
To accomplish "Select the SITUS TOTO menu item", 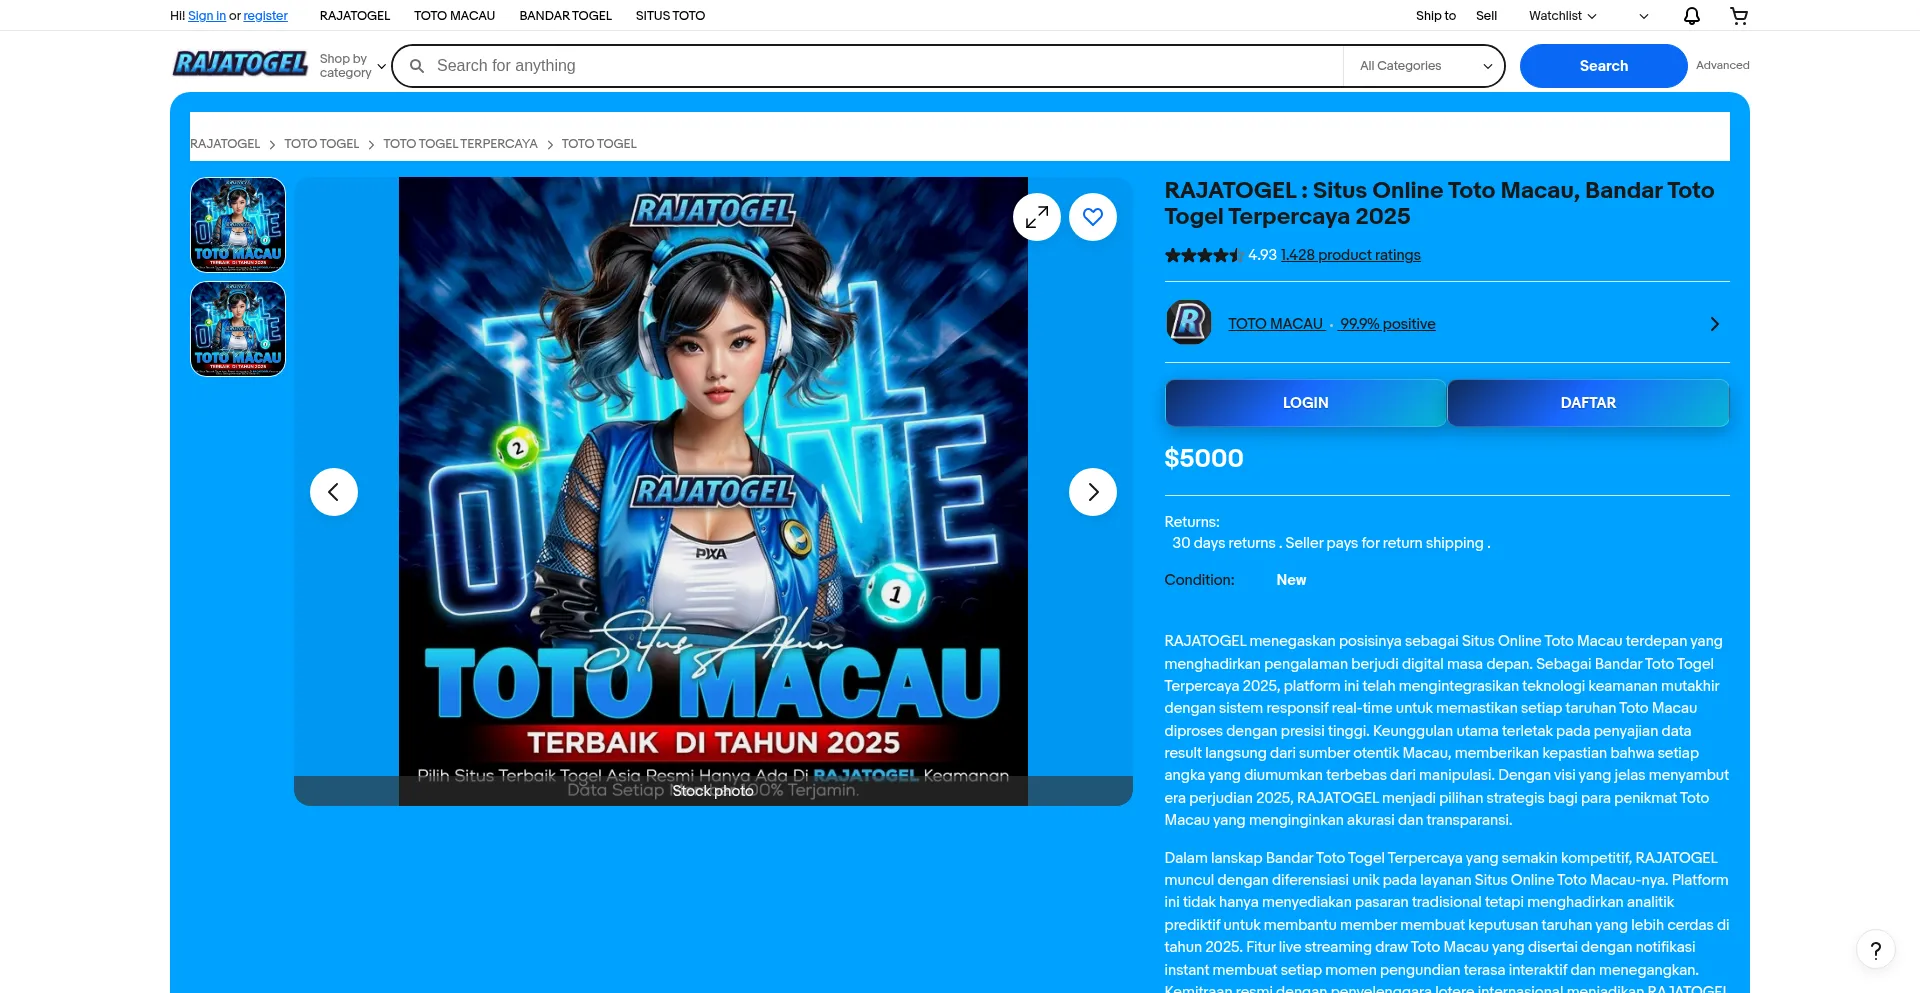I will [670, 16].
